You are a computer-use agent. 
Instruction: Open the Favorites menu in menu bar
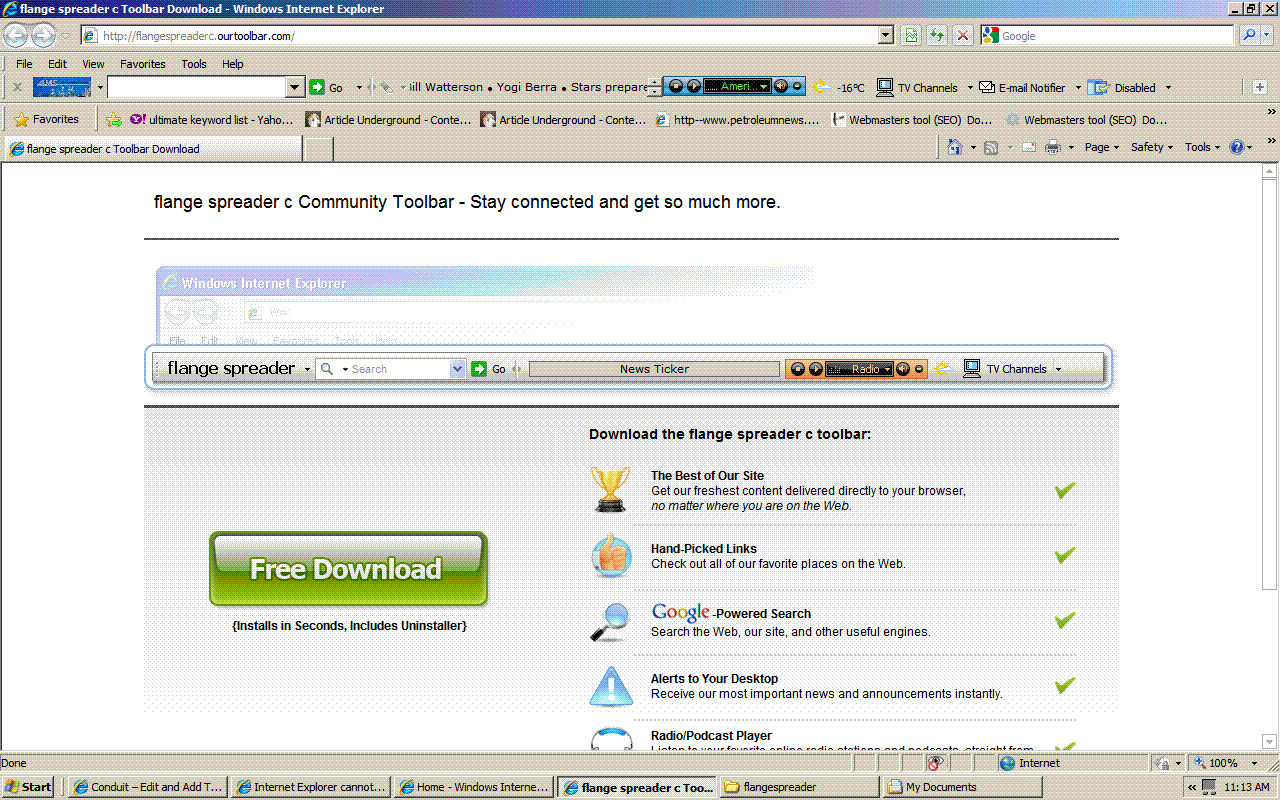(143, 64)
